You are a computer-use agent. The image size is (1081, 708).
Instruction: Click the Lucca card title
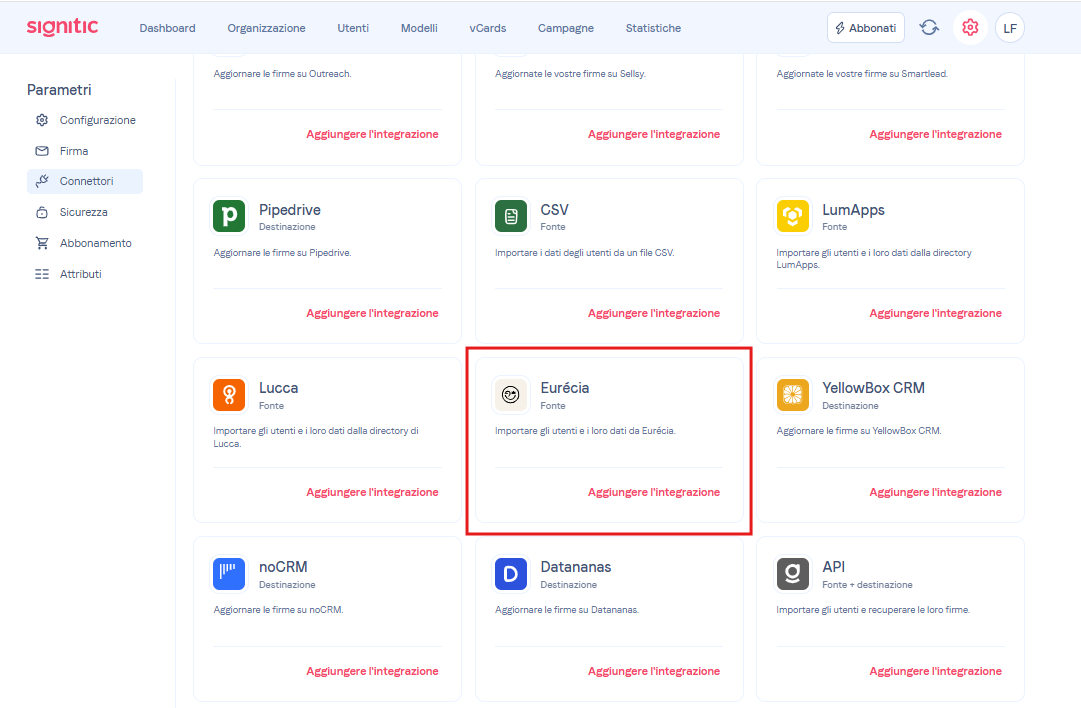(x=279, y=388)
